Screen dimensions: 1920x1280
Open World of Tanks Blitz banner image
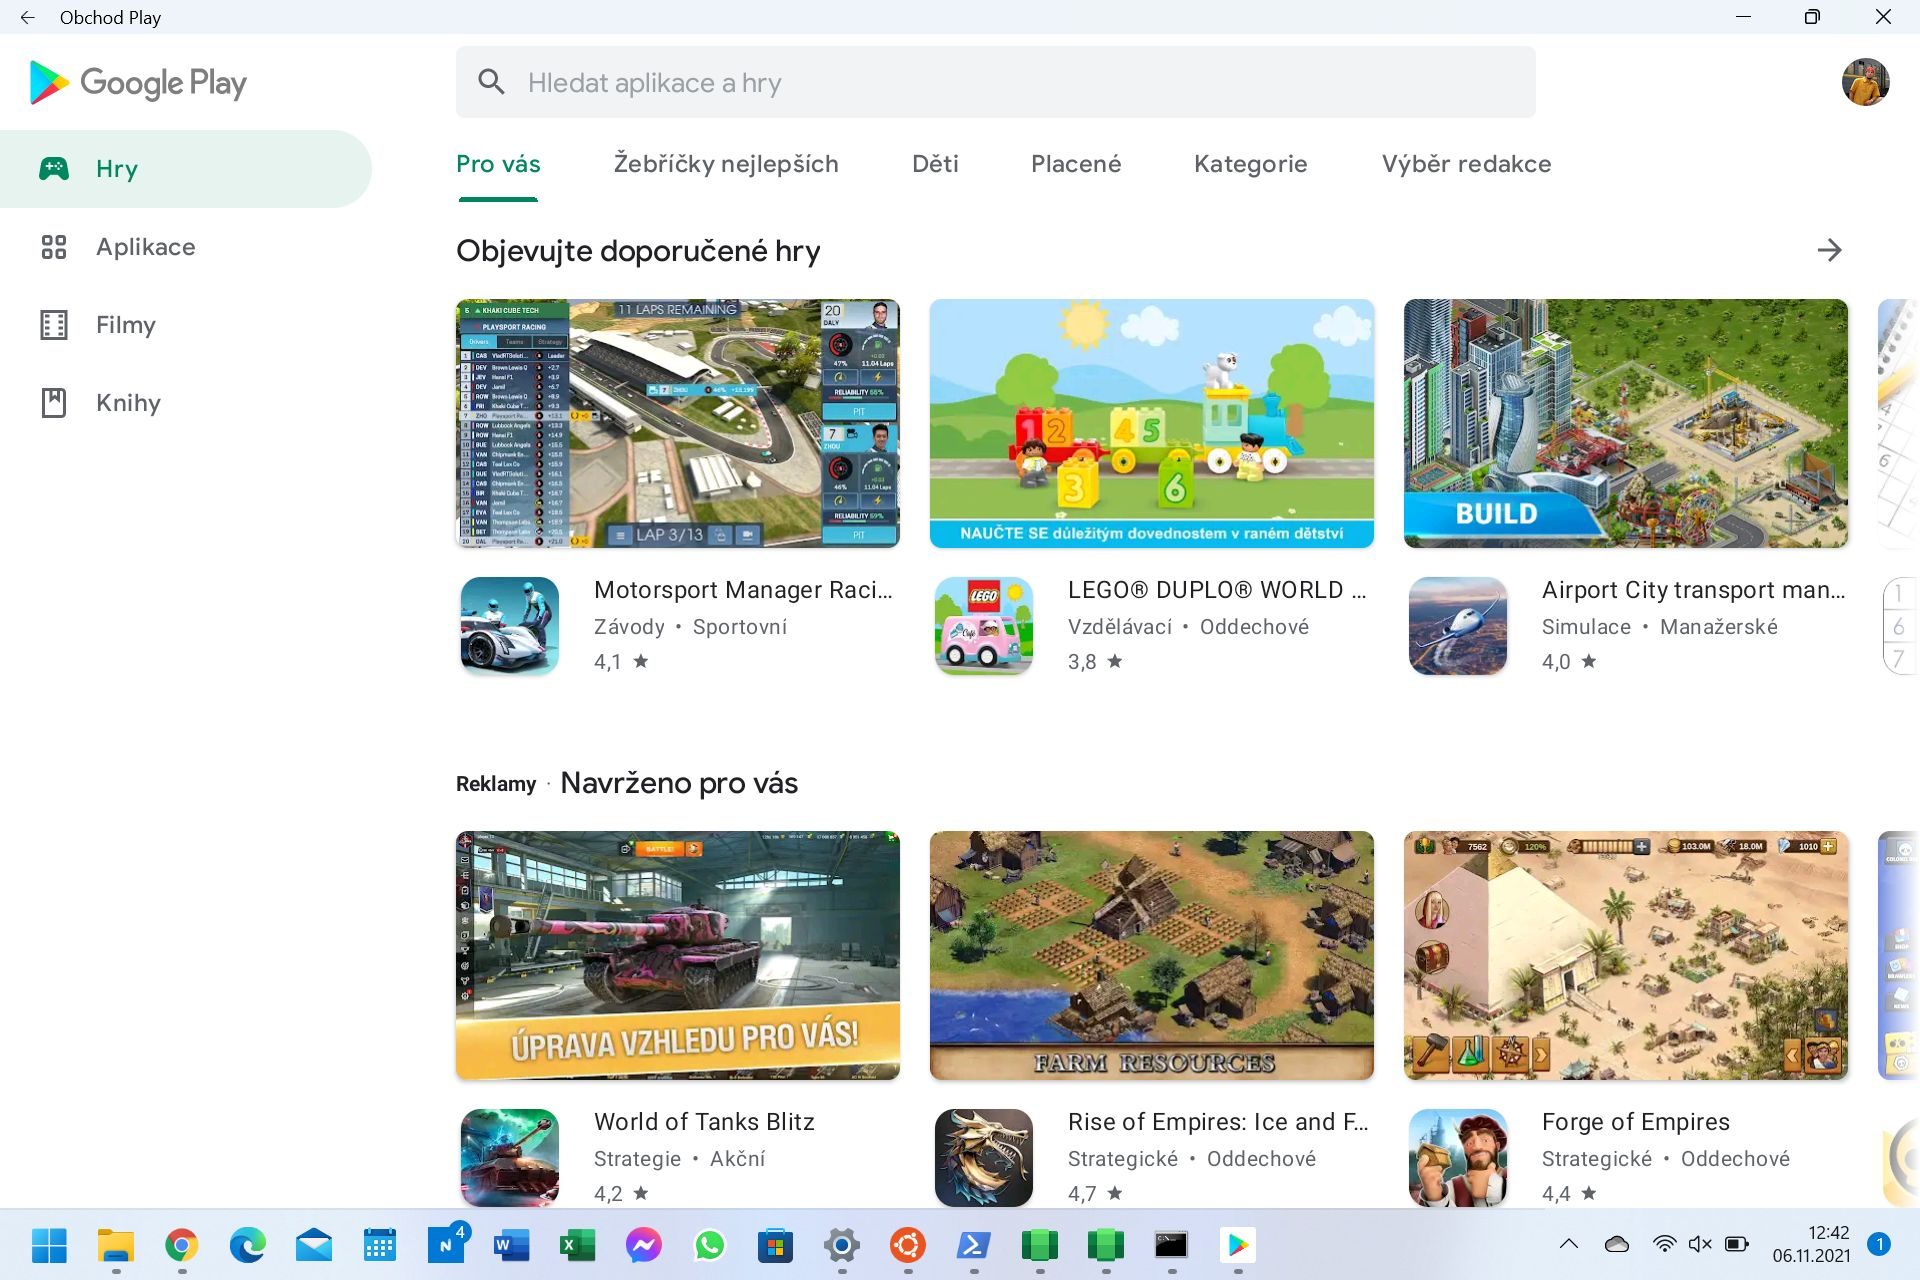point(678,955)
